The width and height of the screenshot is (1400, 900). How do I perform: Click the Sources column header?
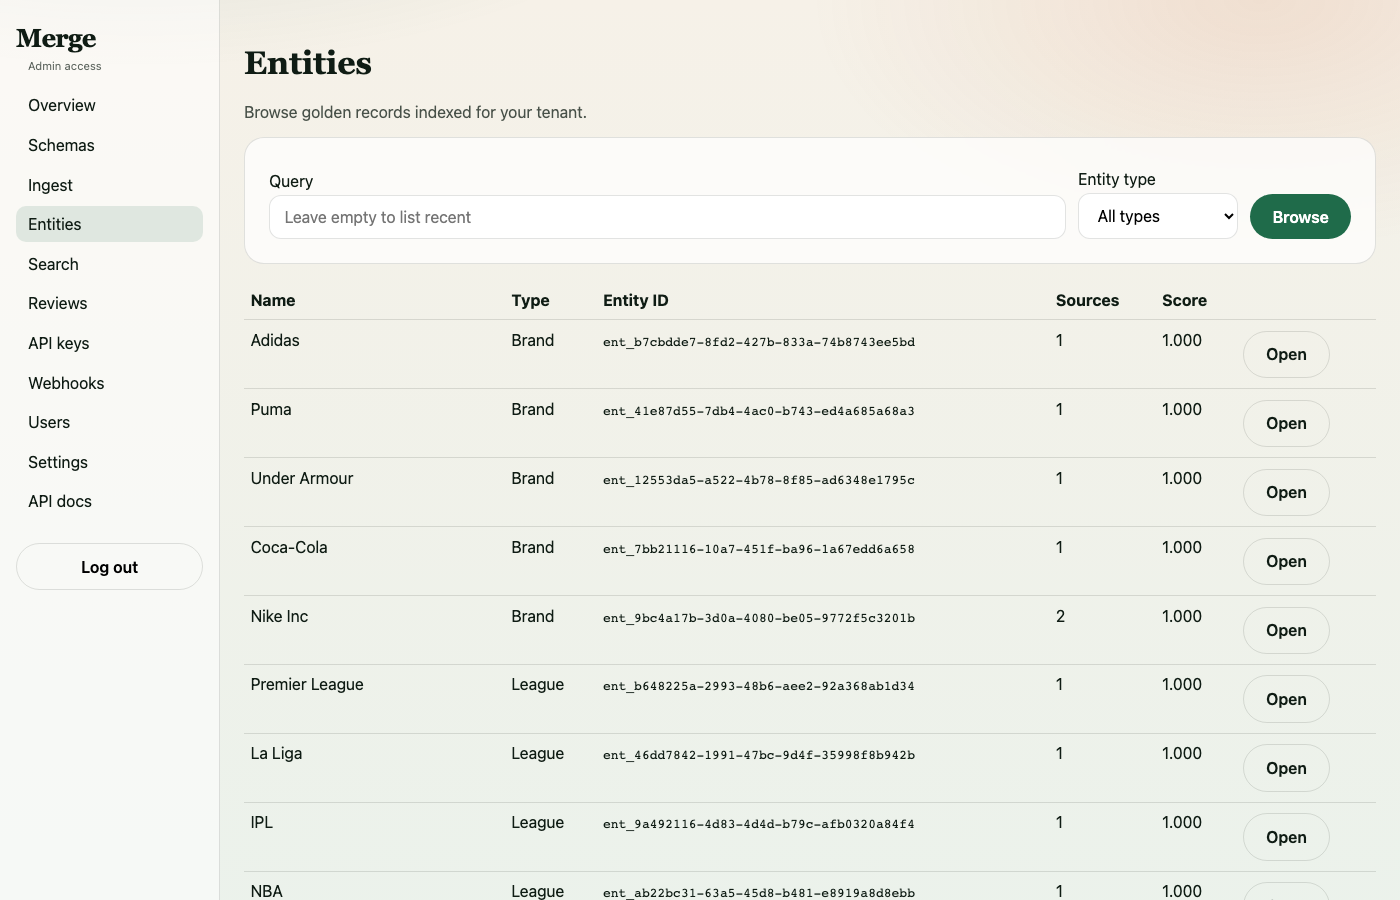point(1087,300)
